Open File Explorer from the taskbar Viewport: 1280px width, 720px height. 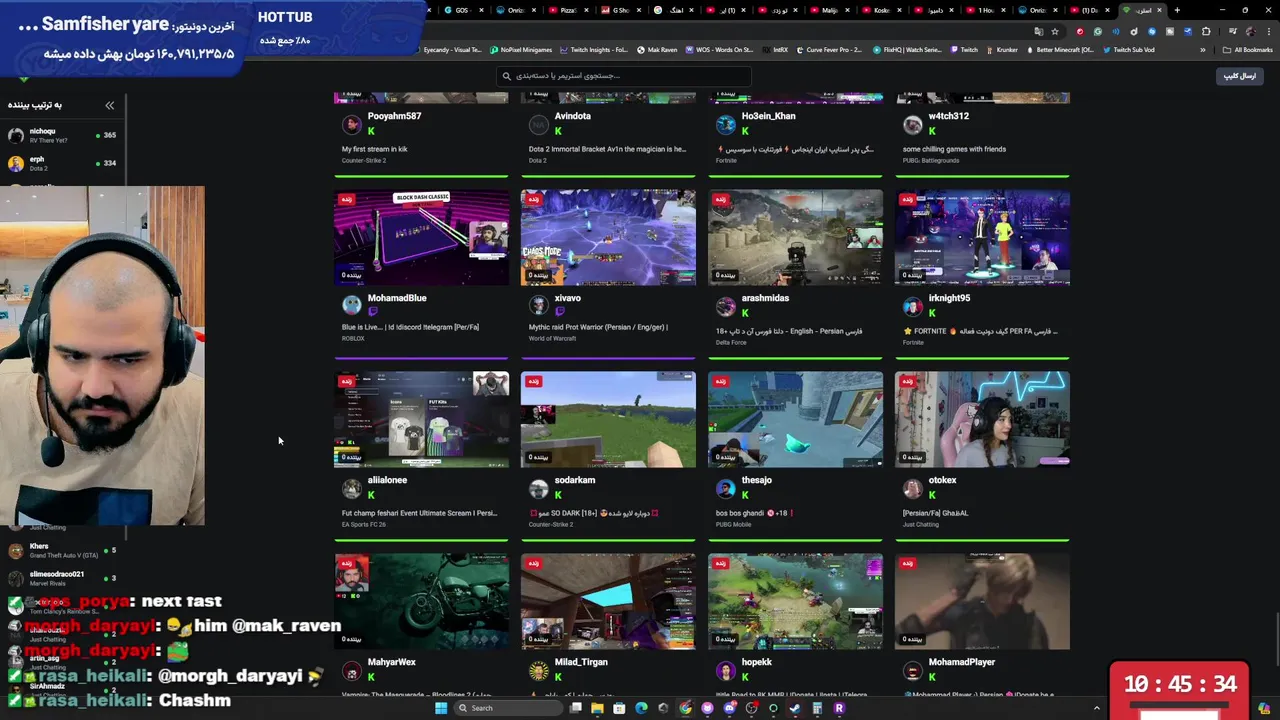(x=597, y=708)
